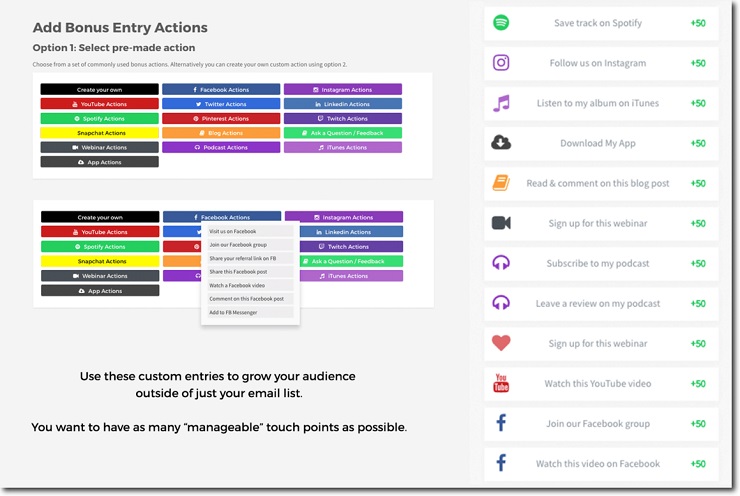Click iTunes Actions in the top grid

point(343,147)
